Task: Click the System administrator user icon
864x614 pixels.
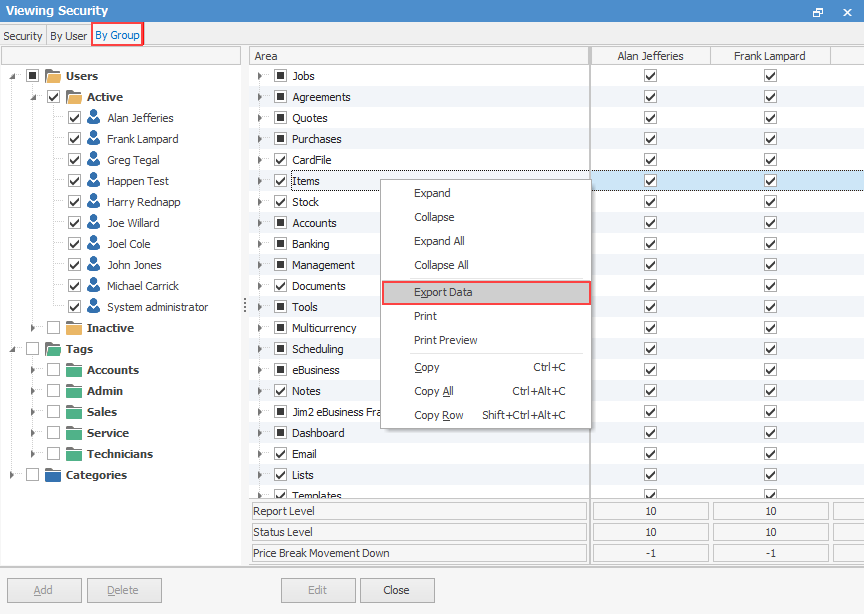Action: [94, 307]
